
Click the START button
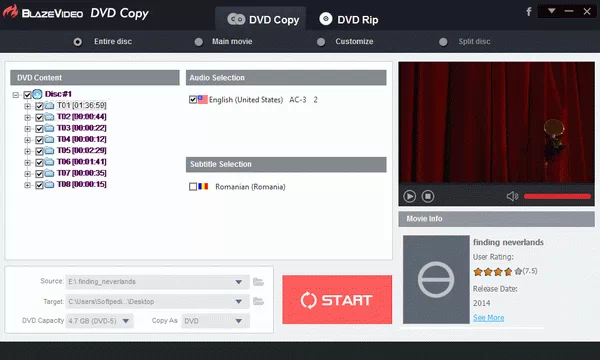[337, 300]
